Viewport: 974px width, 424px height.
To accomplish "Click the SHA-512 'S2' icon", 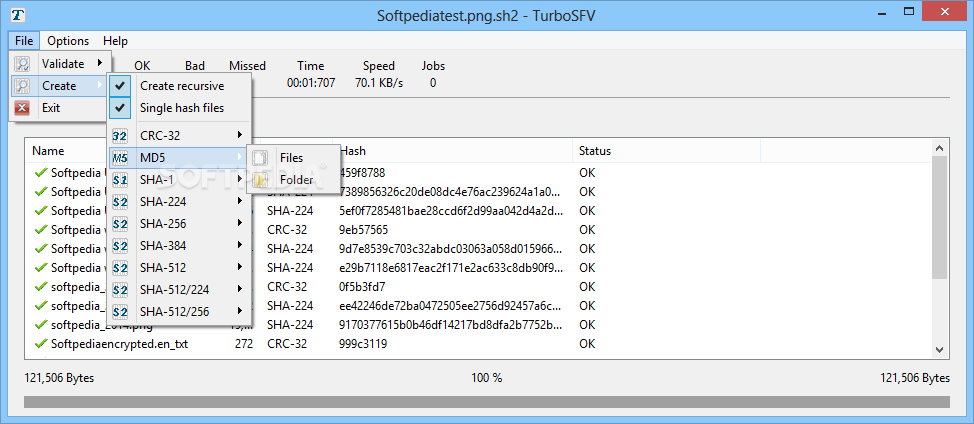I will (x=121, y=268).
